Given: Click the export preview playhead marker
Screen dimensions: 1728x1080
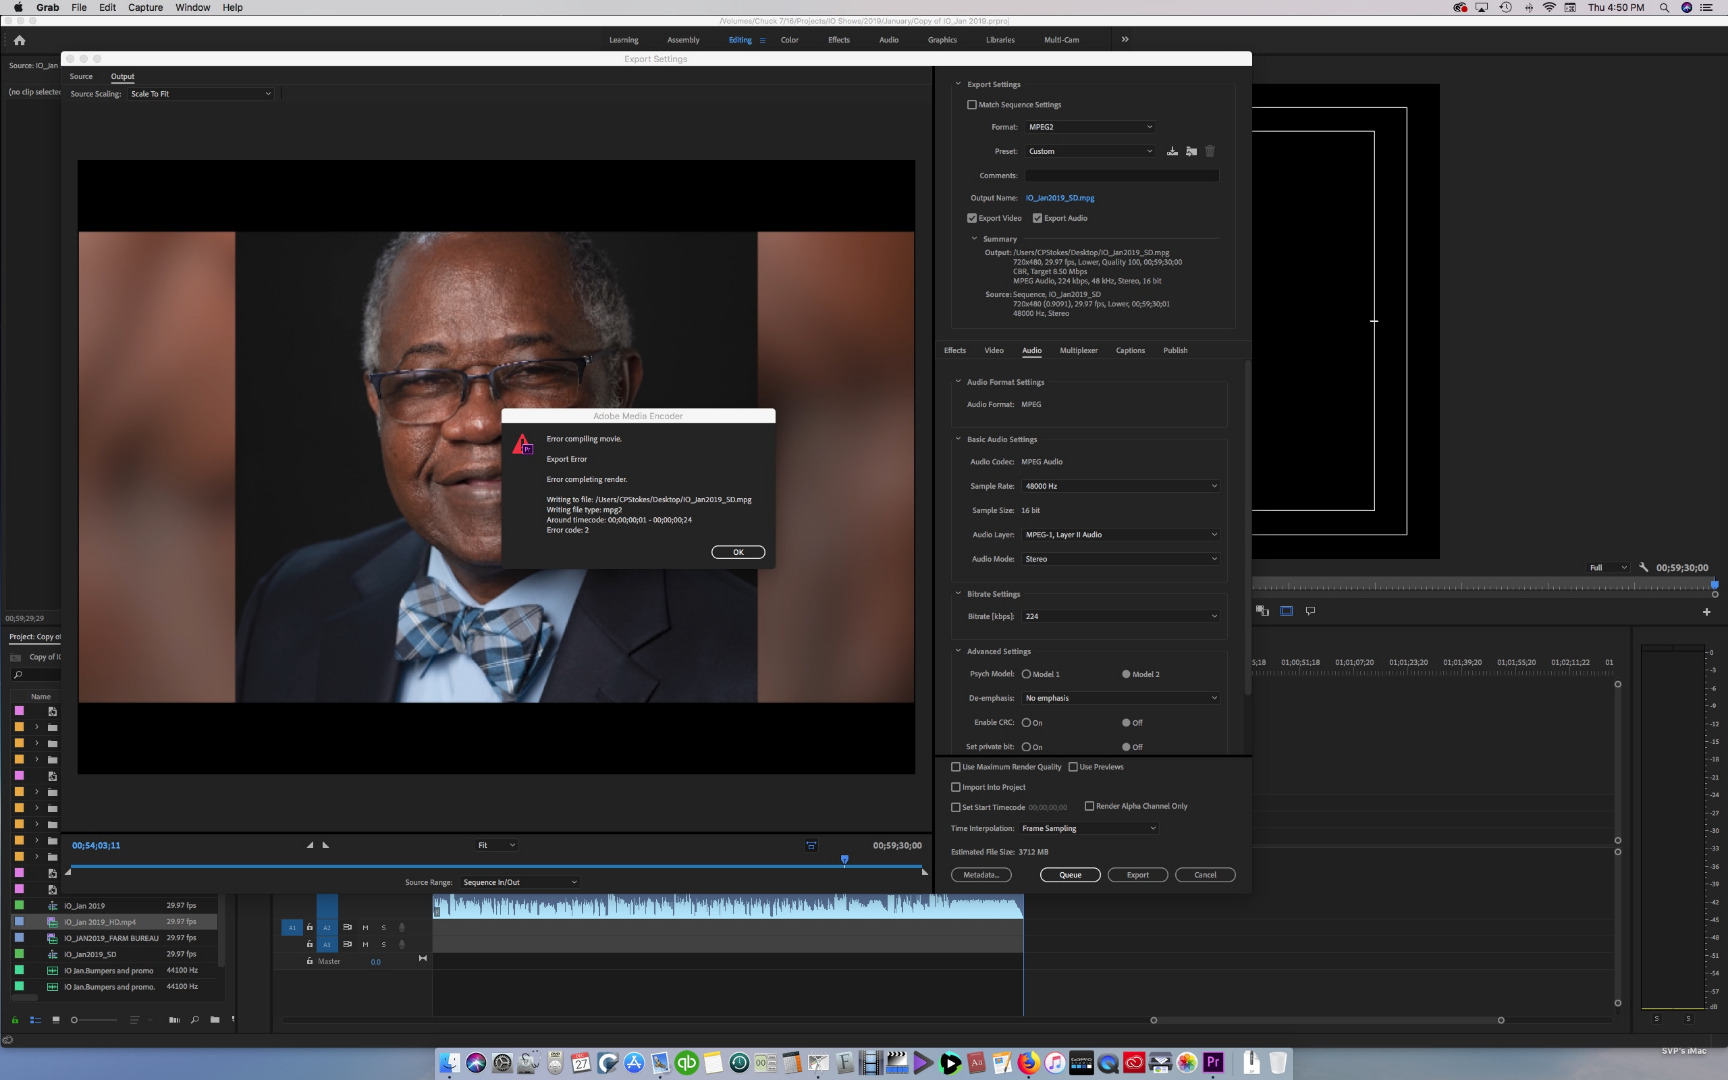Looking at the screenshot, I should [x=845, y=859].
